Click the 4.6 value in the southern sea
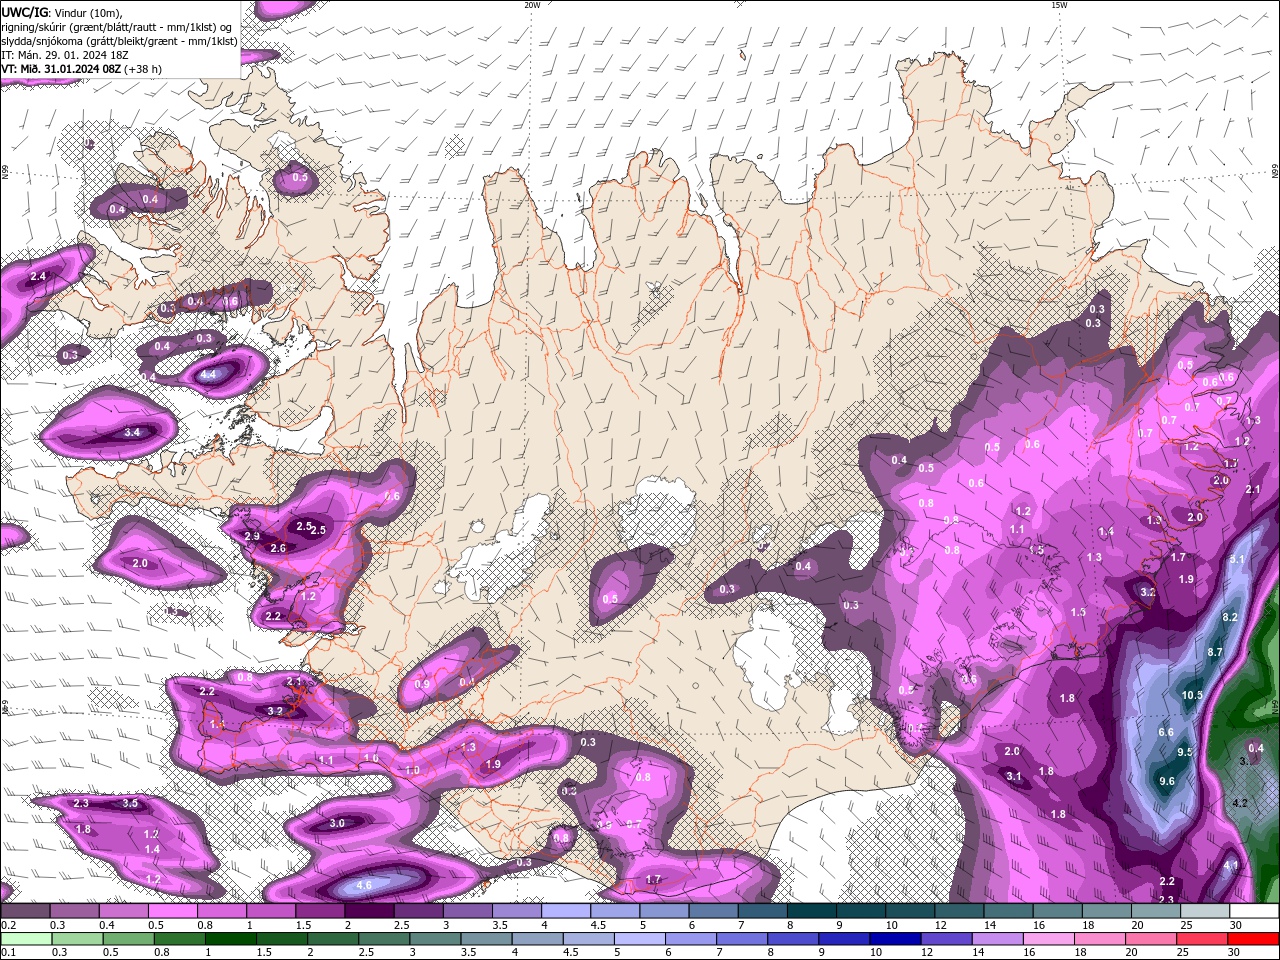Viewport: 1280px width, 960px height. pos(364,885)
